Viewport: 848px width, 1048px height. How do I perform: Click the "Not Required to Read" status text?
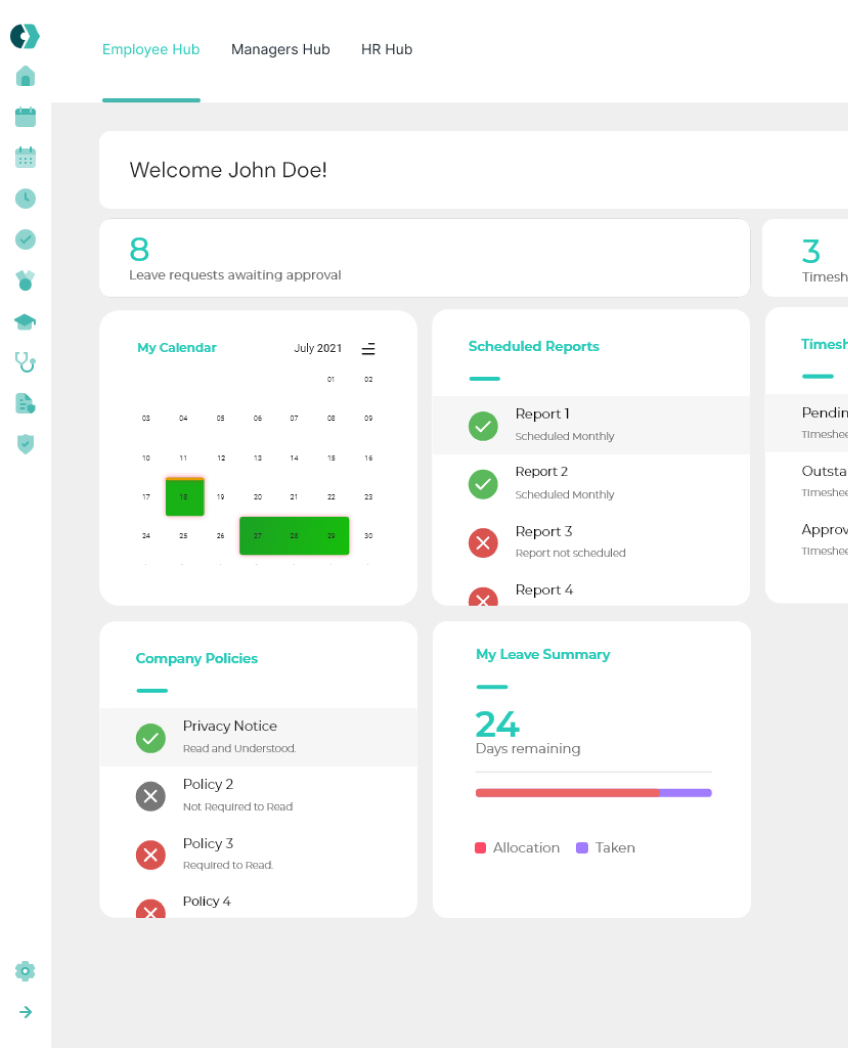pyautogui.click(x=238, y=807)
